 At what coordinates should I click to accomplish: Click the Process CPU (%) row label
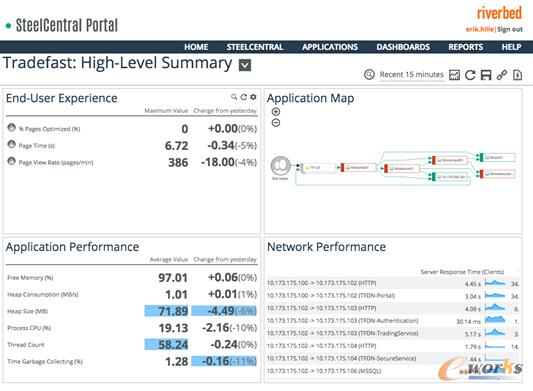(29, 328)
